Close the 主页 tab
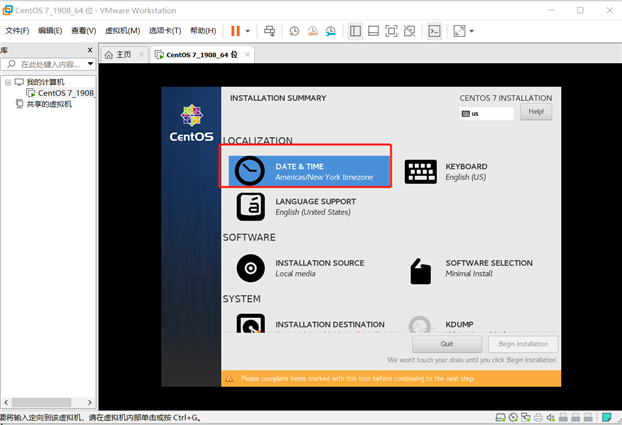The image size is (622, 425). 141,54
